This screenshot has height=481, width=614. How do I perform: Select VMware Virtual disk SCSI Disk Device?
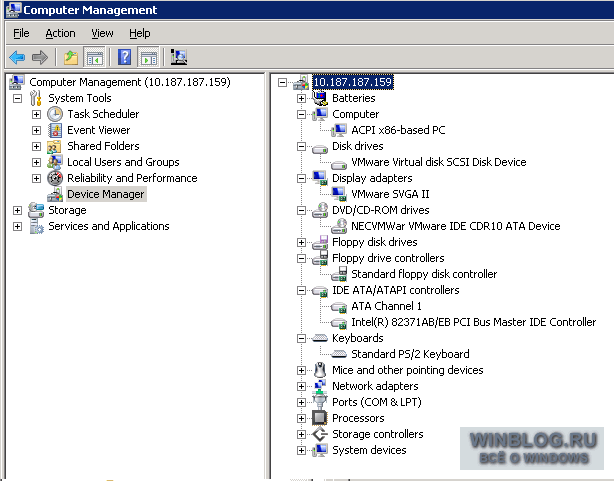pos(439,162)
